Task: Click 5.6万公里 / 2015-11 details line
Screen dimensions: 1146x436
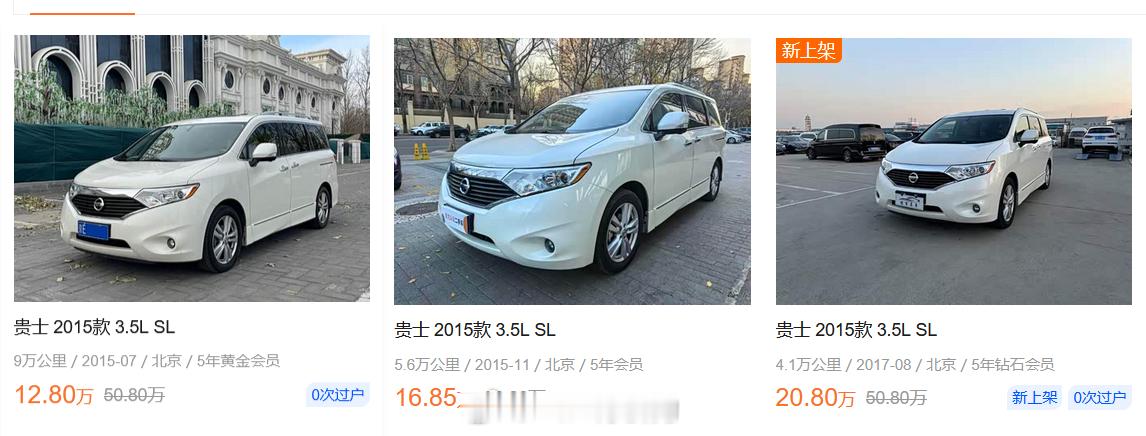Action: pos(519,364)
